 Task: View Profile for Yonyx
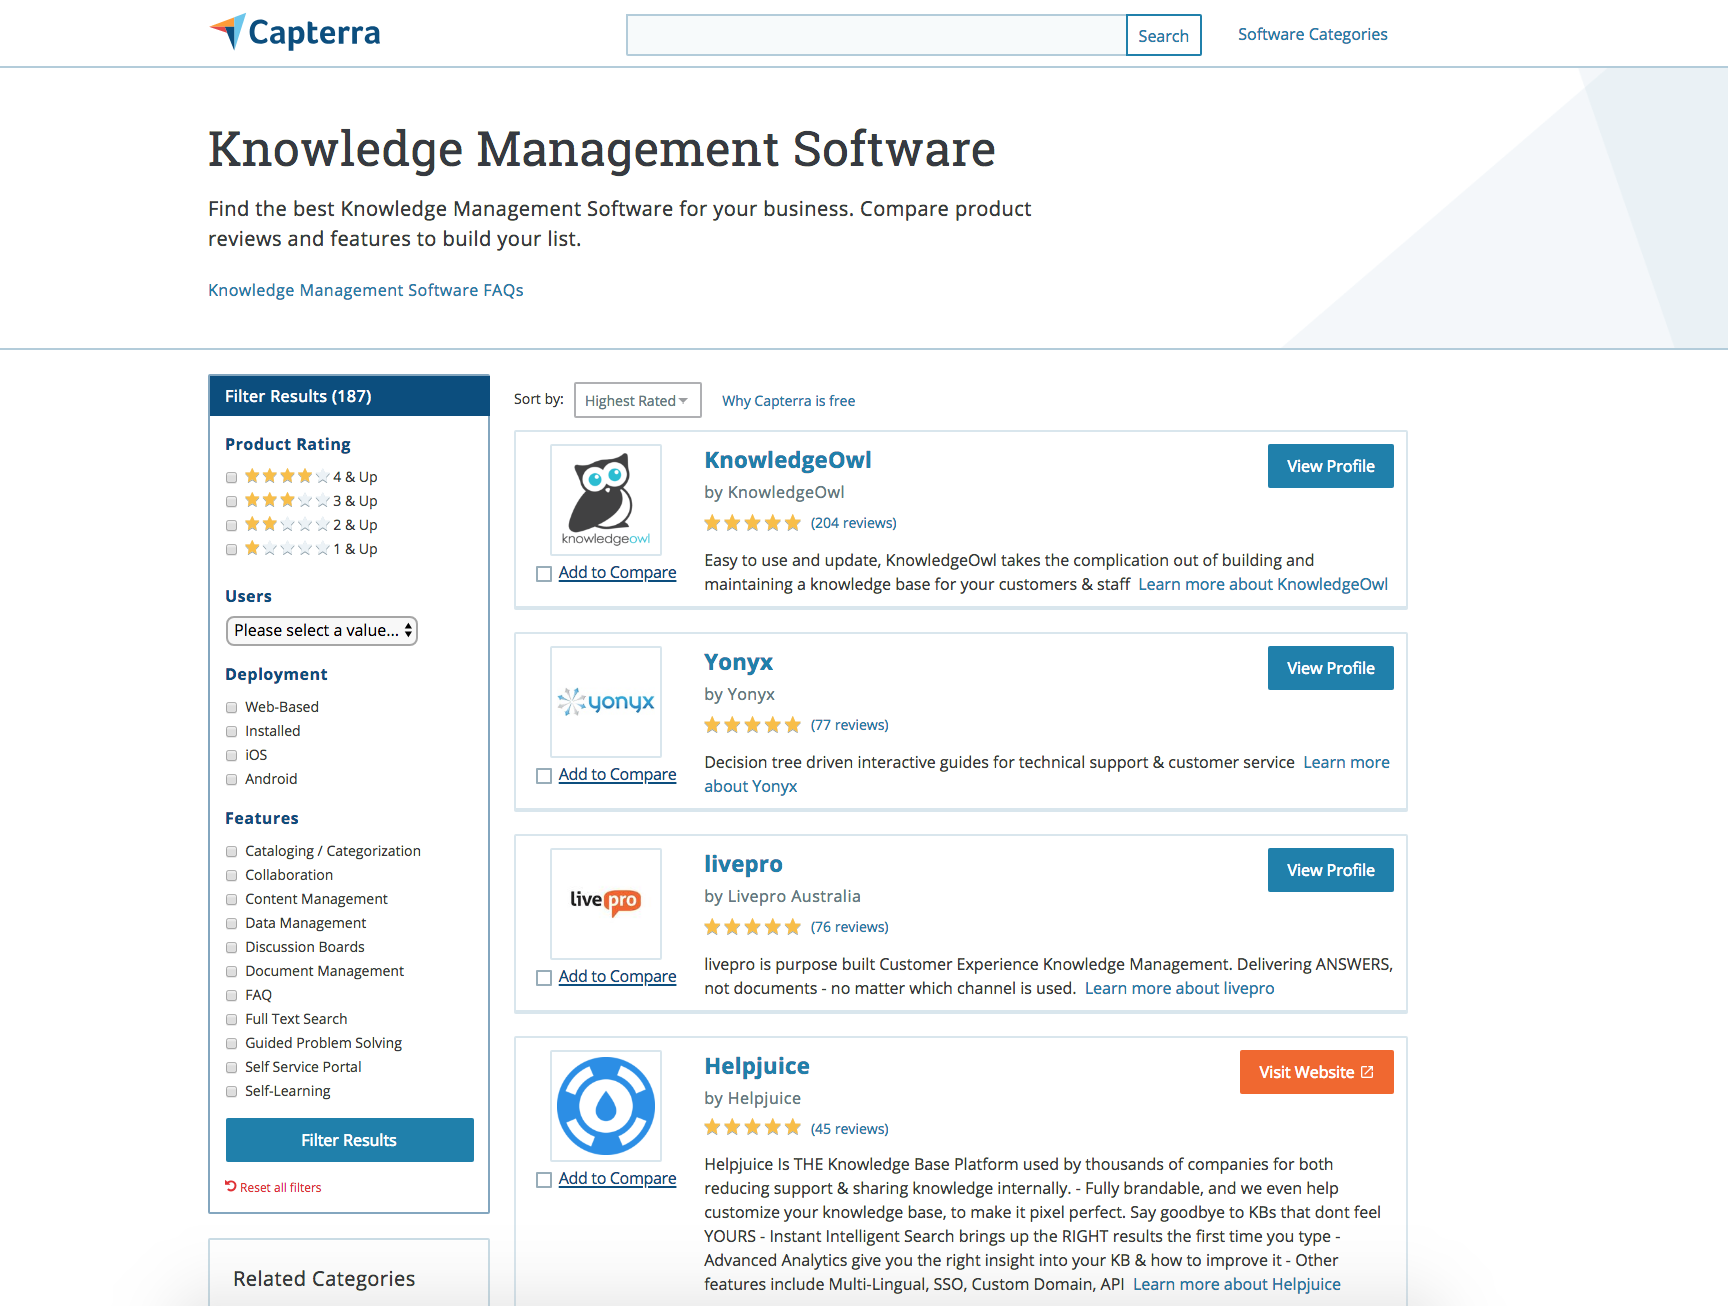(1331, 668)
